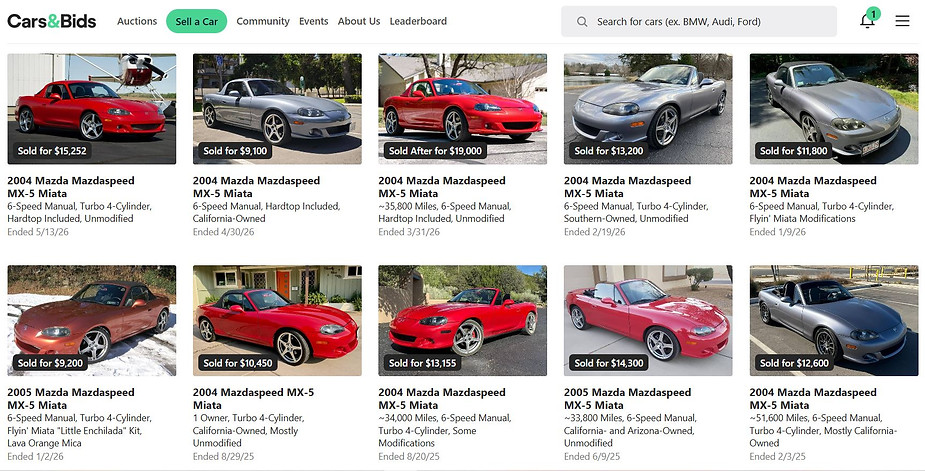Click the 'Ended 6/9/25' date text
925x471 pixels.
tap(592, 456)
